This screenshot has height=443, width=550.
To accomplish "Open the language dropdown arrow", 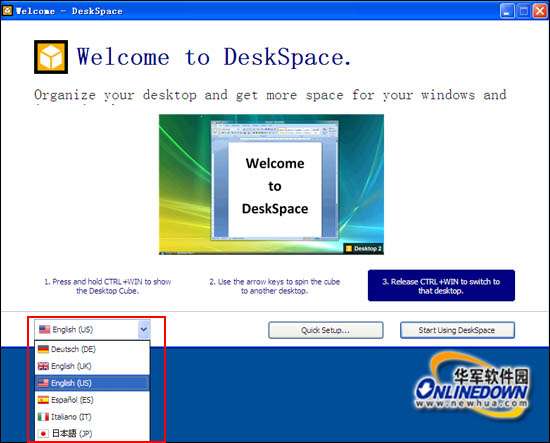I will click(x=144, y=329).
